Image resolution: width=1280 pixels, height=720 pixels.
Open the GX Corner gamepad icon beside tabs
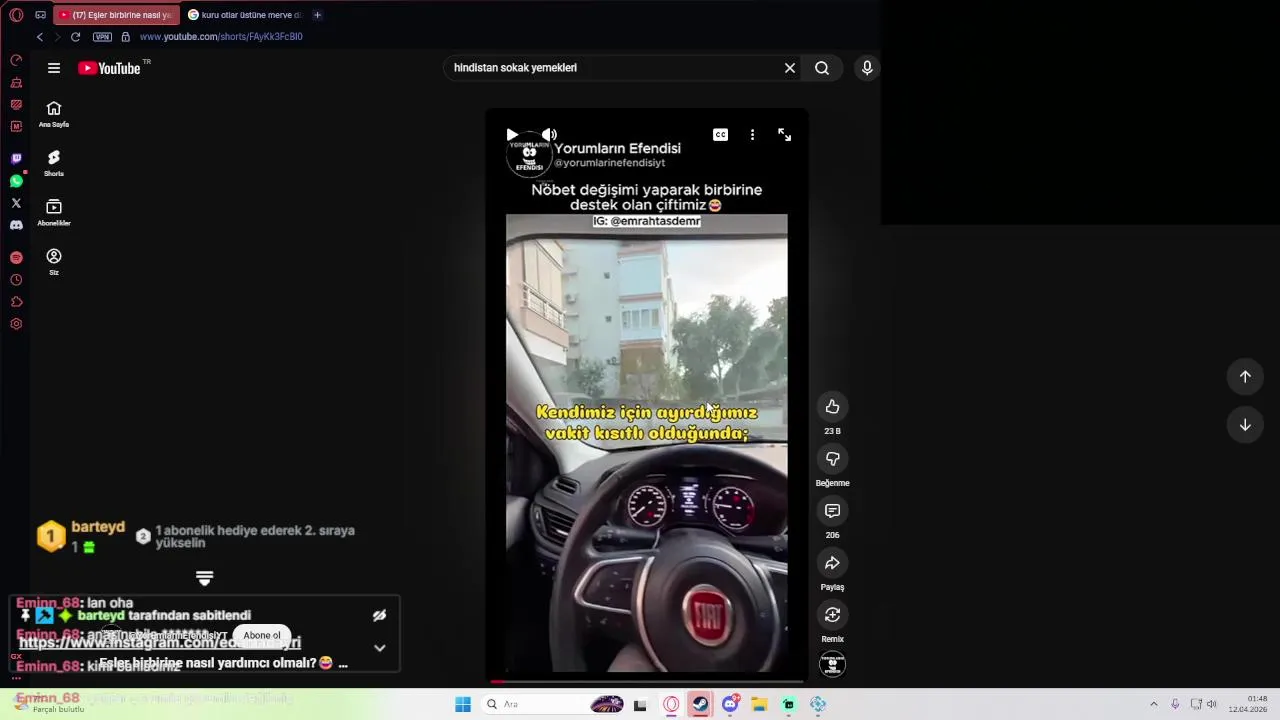[40, 15]
